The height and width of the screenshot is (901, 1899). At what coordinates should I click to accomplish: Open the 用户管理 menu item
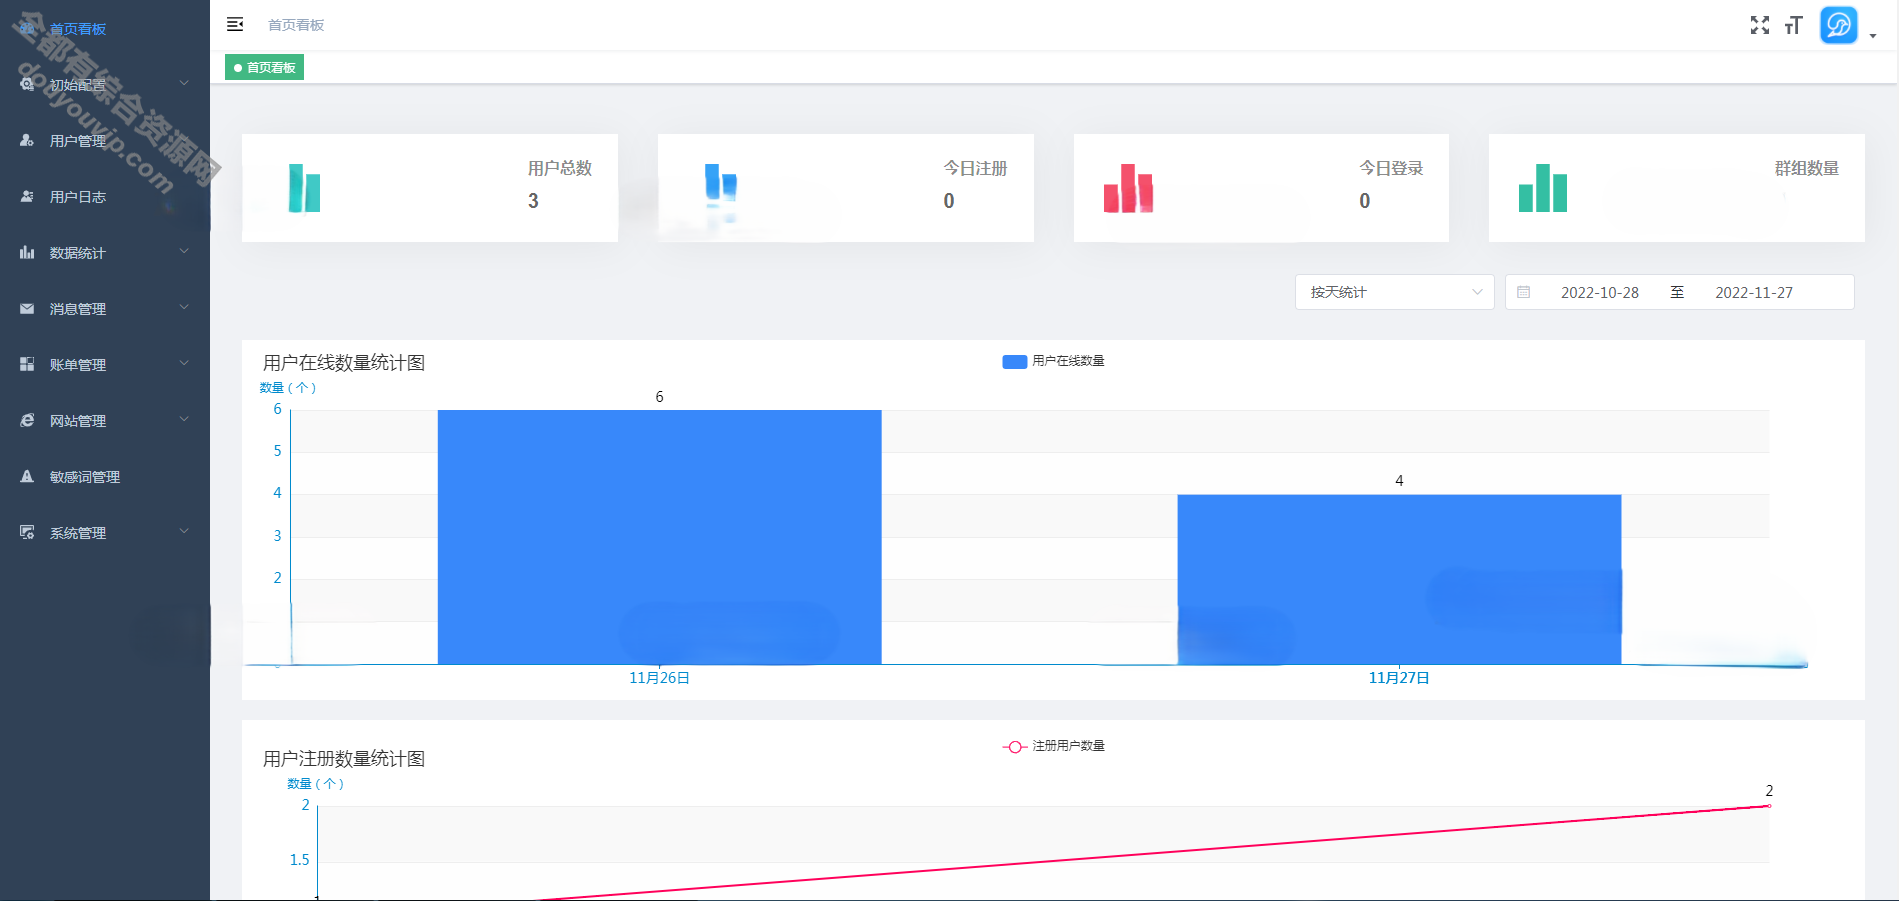[105, 140]
